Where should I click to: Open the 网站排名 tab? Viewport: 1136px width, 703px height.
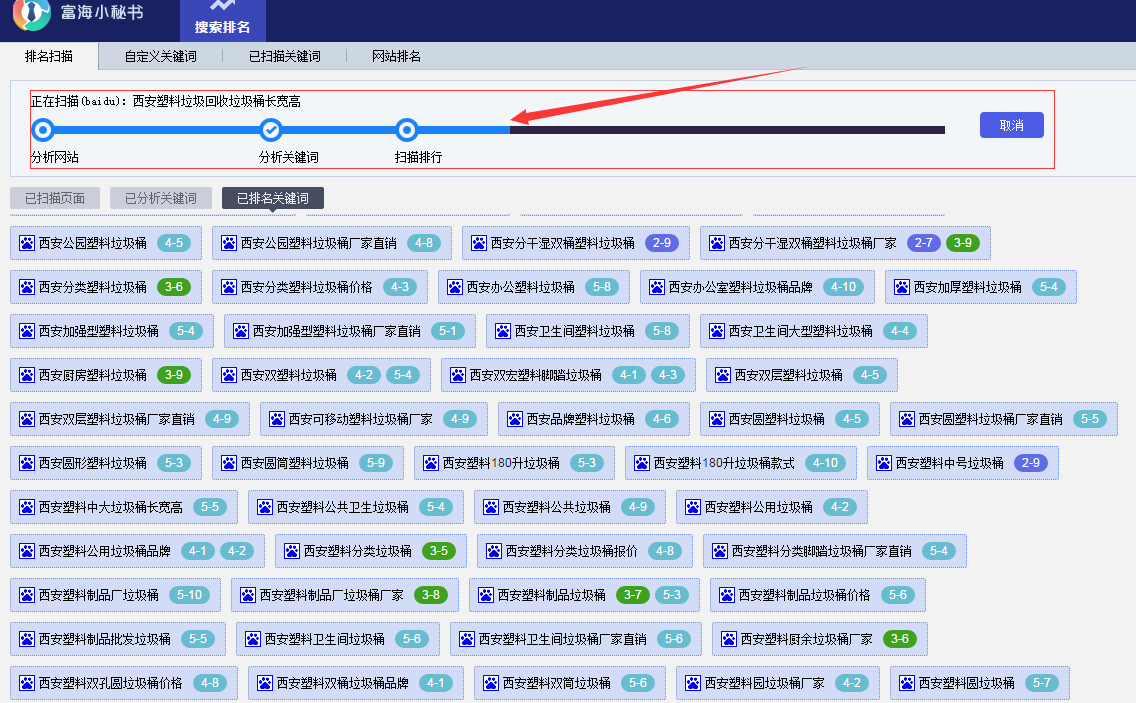coord(396,57)
